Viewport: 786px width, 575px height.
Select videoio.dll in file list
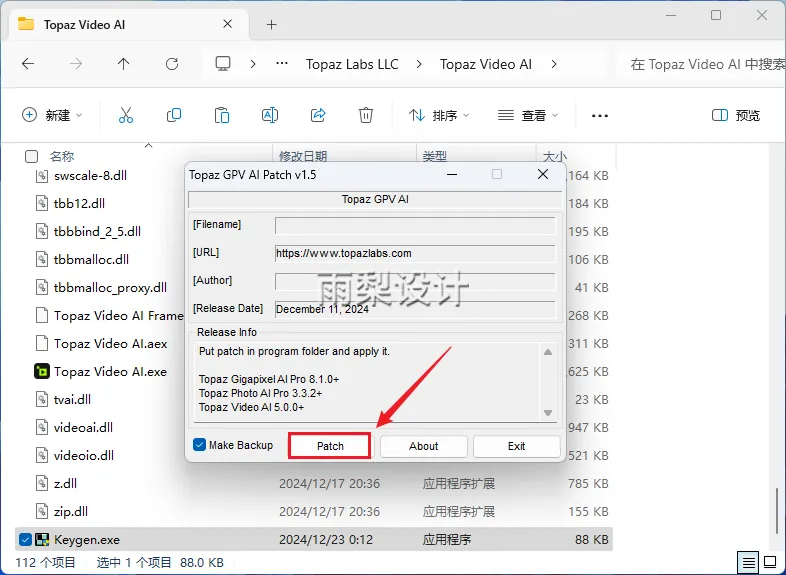pos(84,456)
